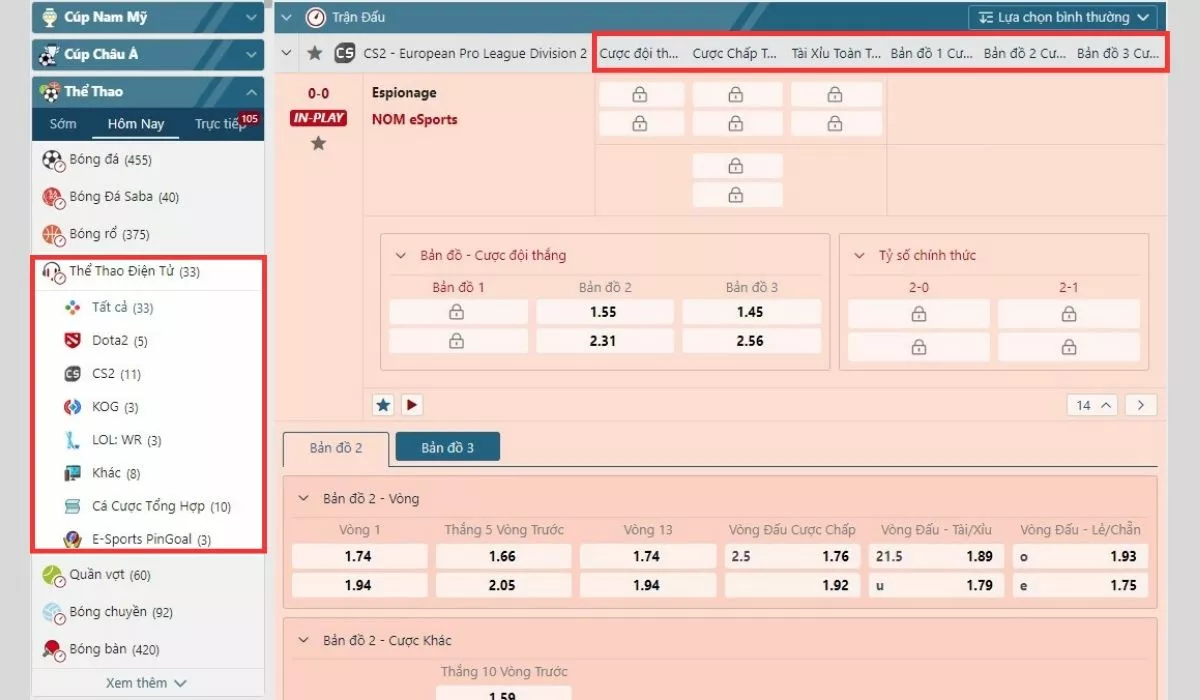Collapse the 14 markets counter
This screenshot has height=700, width=1200.
(1092, 405)
